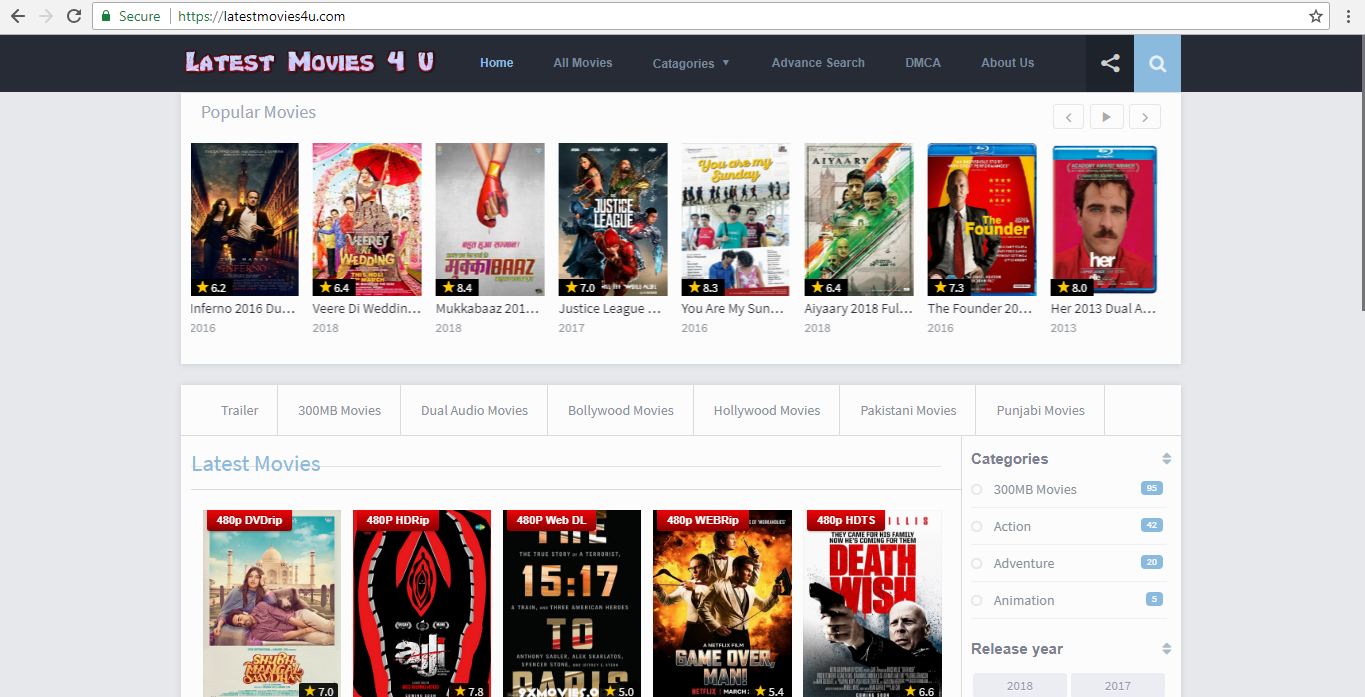The image size is (1365, 697).
Task: Select the Trailer tab
Action: click(x=239, y=410)
